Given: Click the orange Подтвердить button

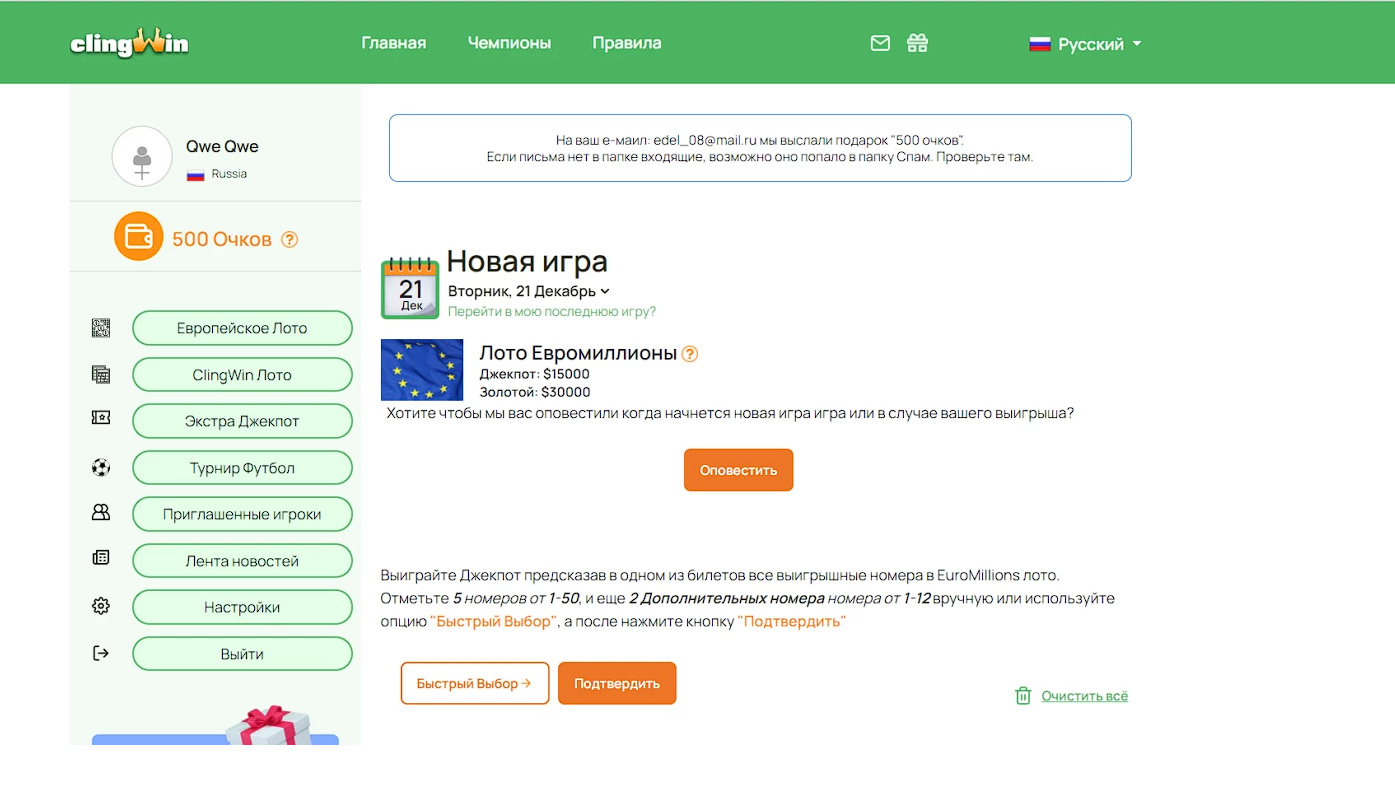Looking at the screenshot, I should pyautogui.click(x=617, y=683).
